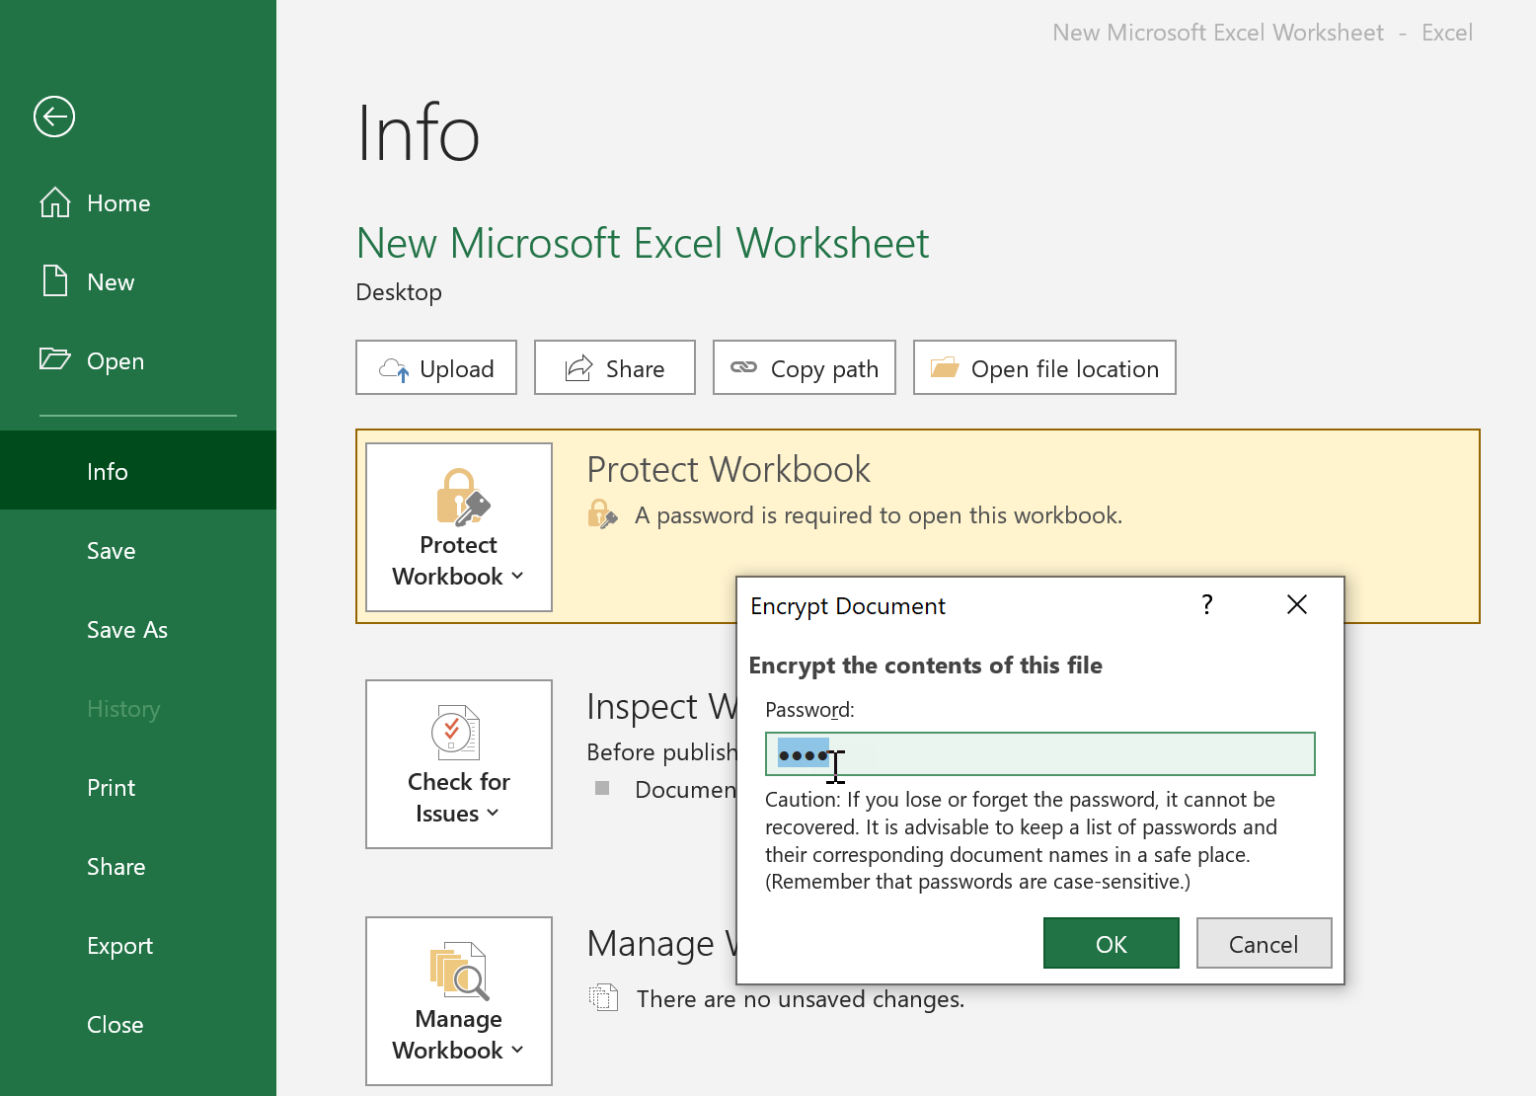Close the Encrypt Document dialog
This screenshot has height=1096, width=1536.
(x=1297, y=605)
